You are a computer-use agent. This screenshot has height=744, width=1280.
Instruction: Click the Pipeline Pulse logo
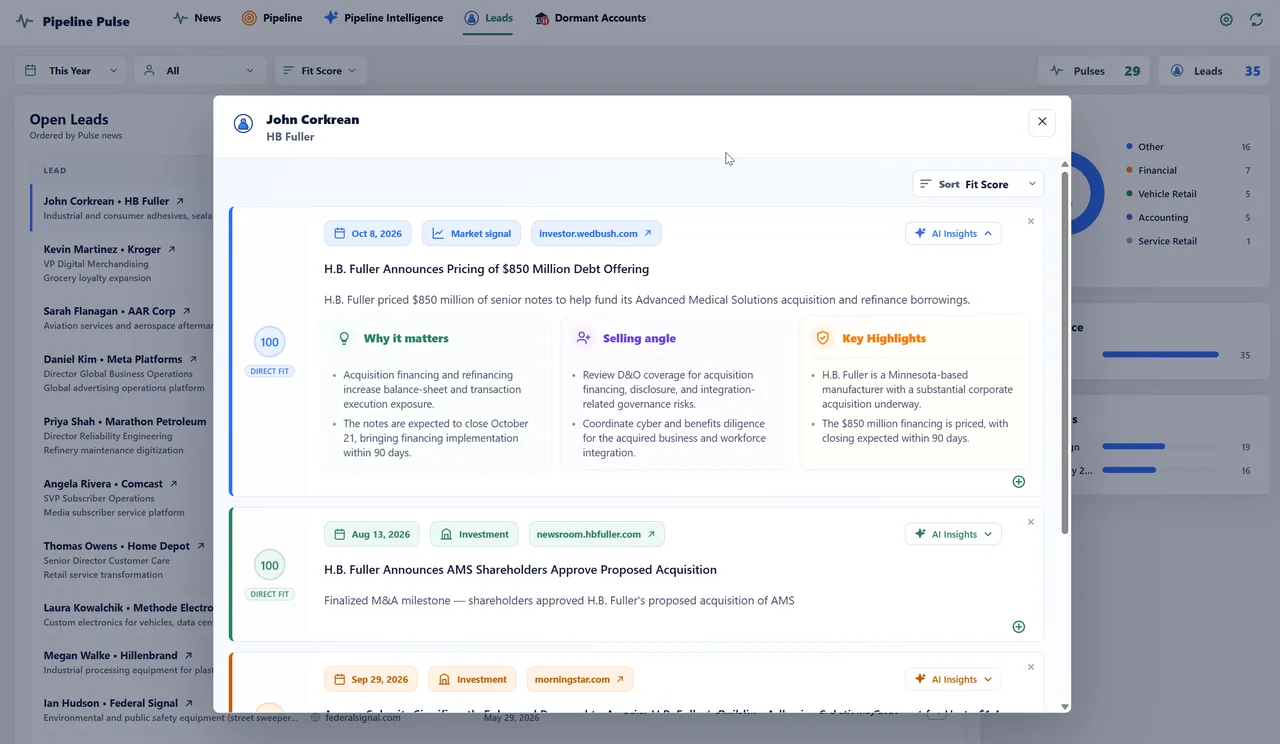pyautogui.click(x=73, y=21)
